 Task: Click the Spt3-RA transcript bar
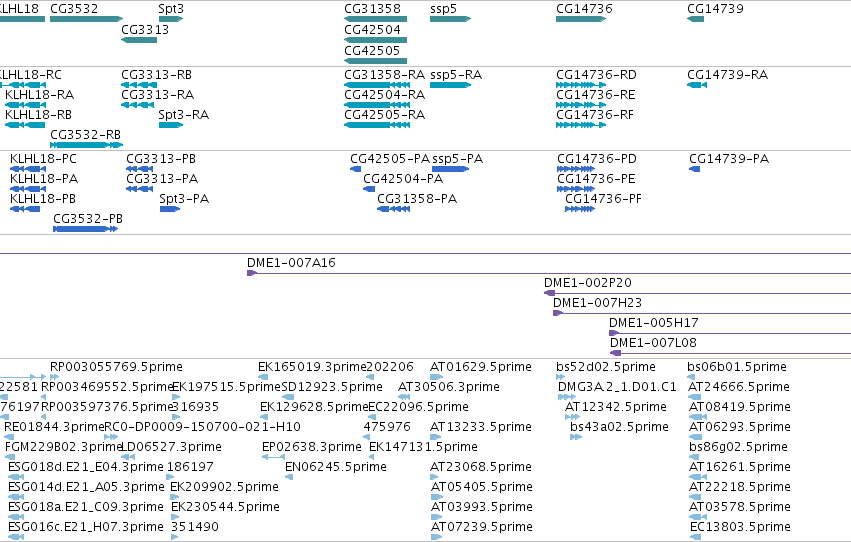[171, 125]
